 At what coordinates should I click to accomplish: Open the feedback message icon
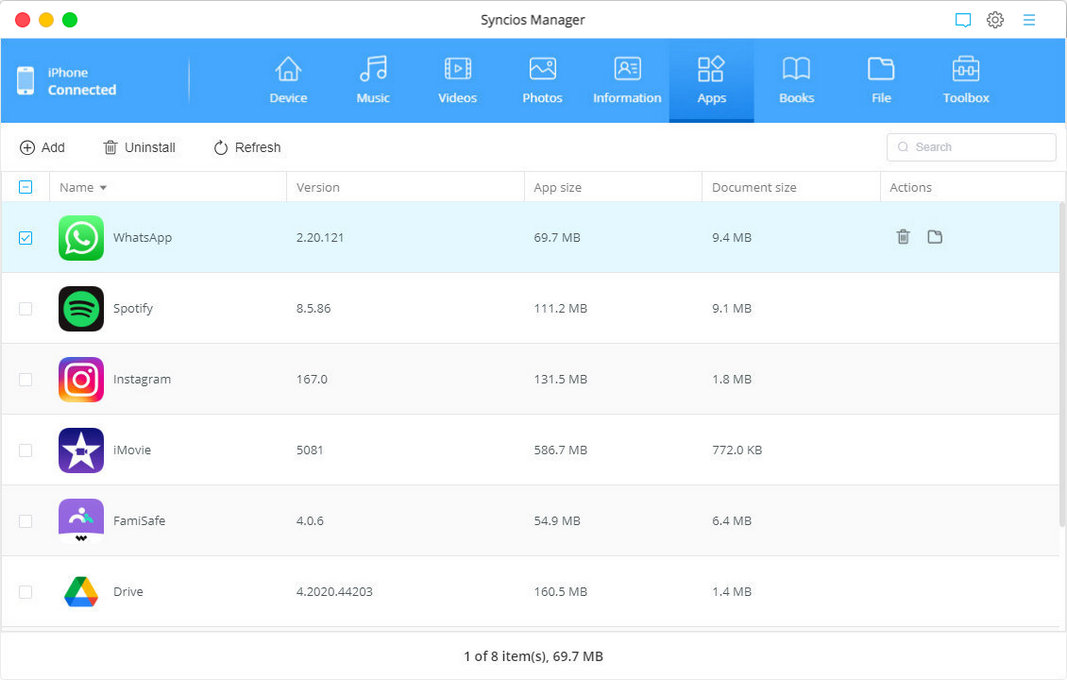pos(963,20)
